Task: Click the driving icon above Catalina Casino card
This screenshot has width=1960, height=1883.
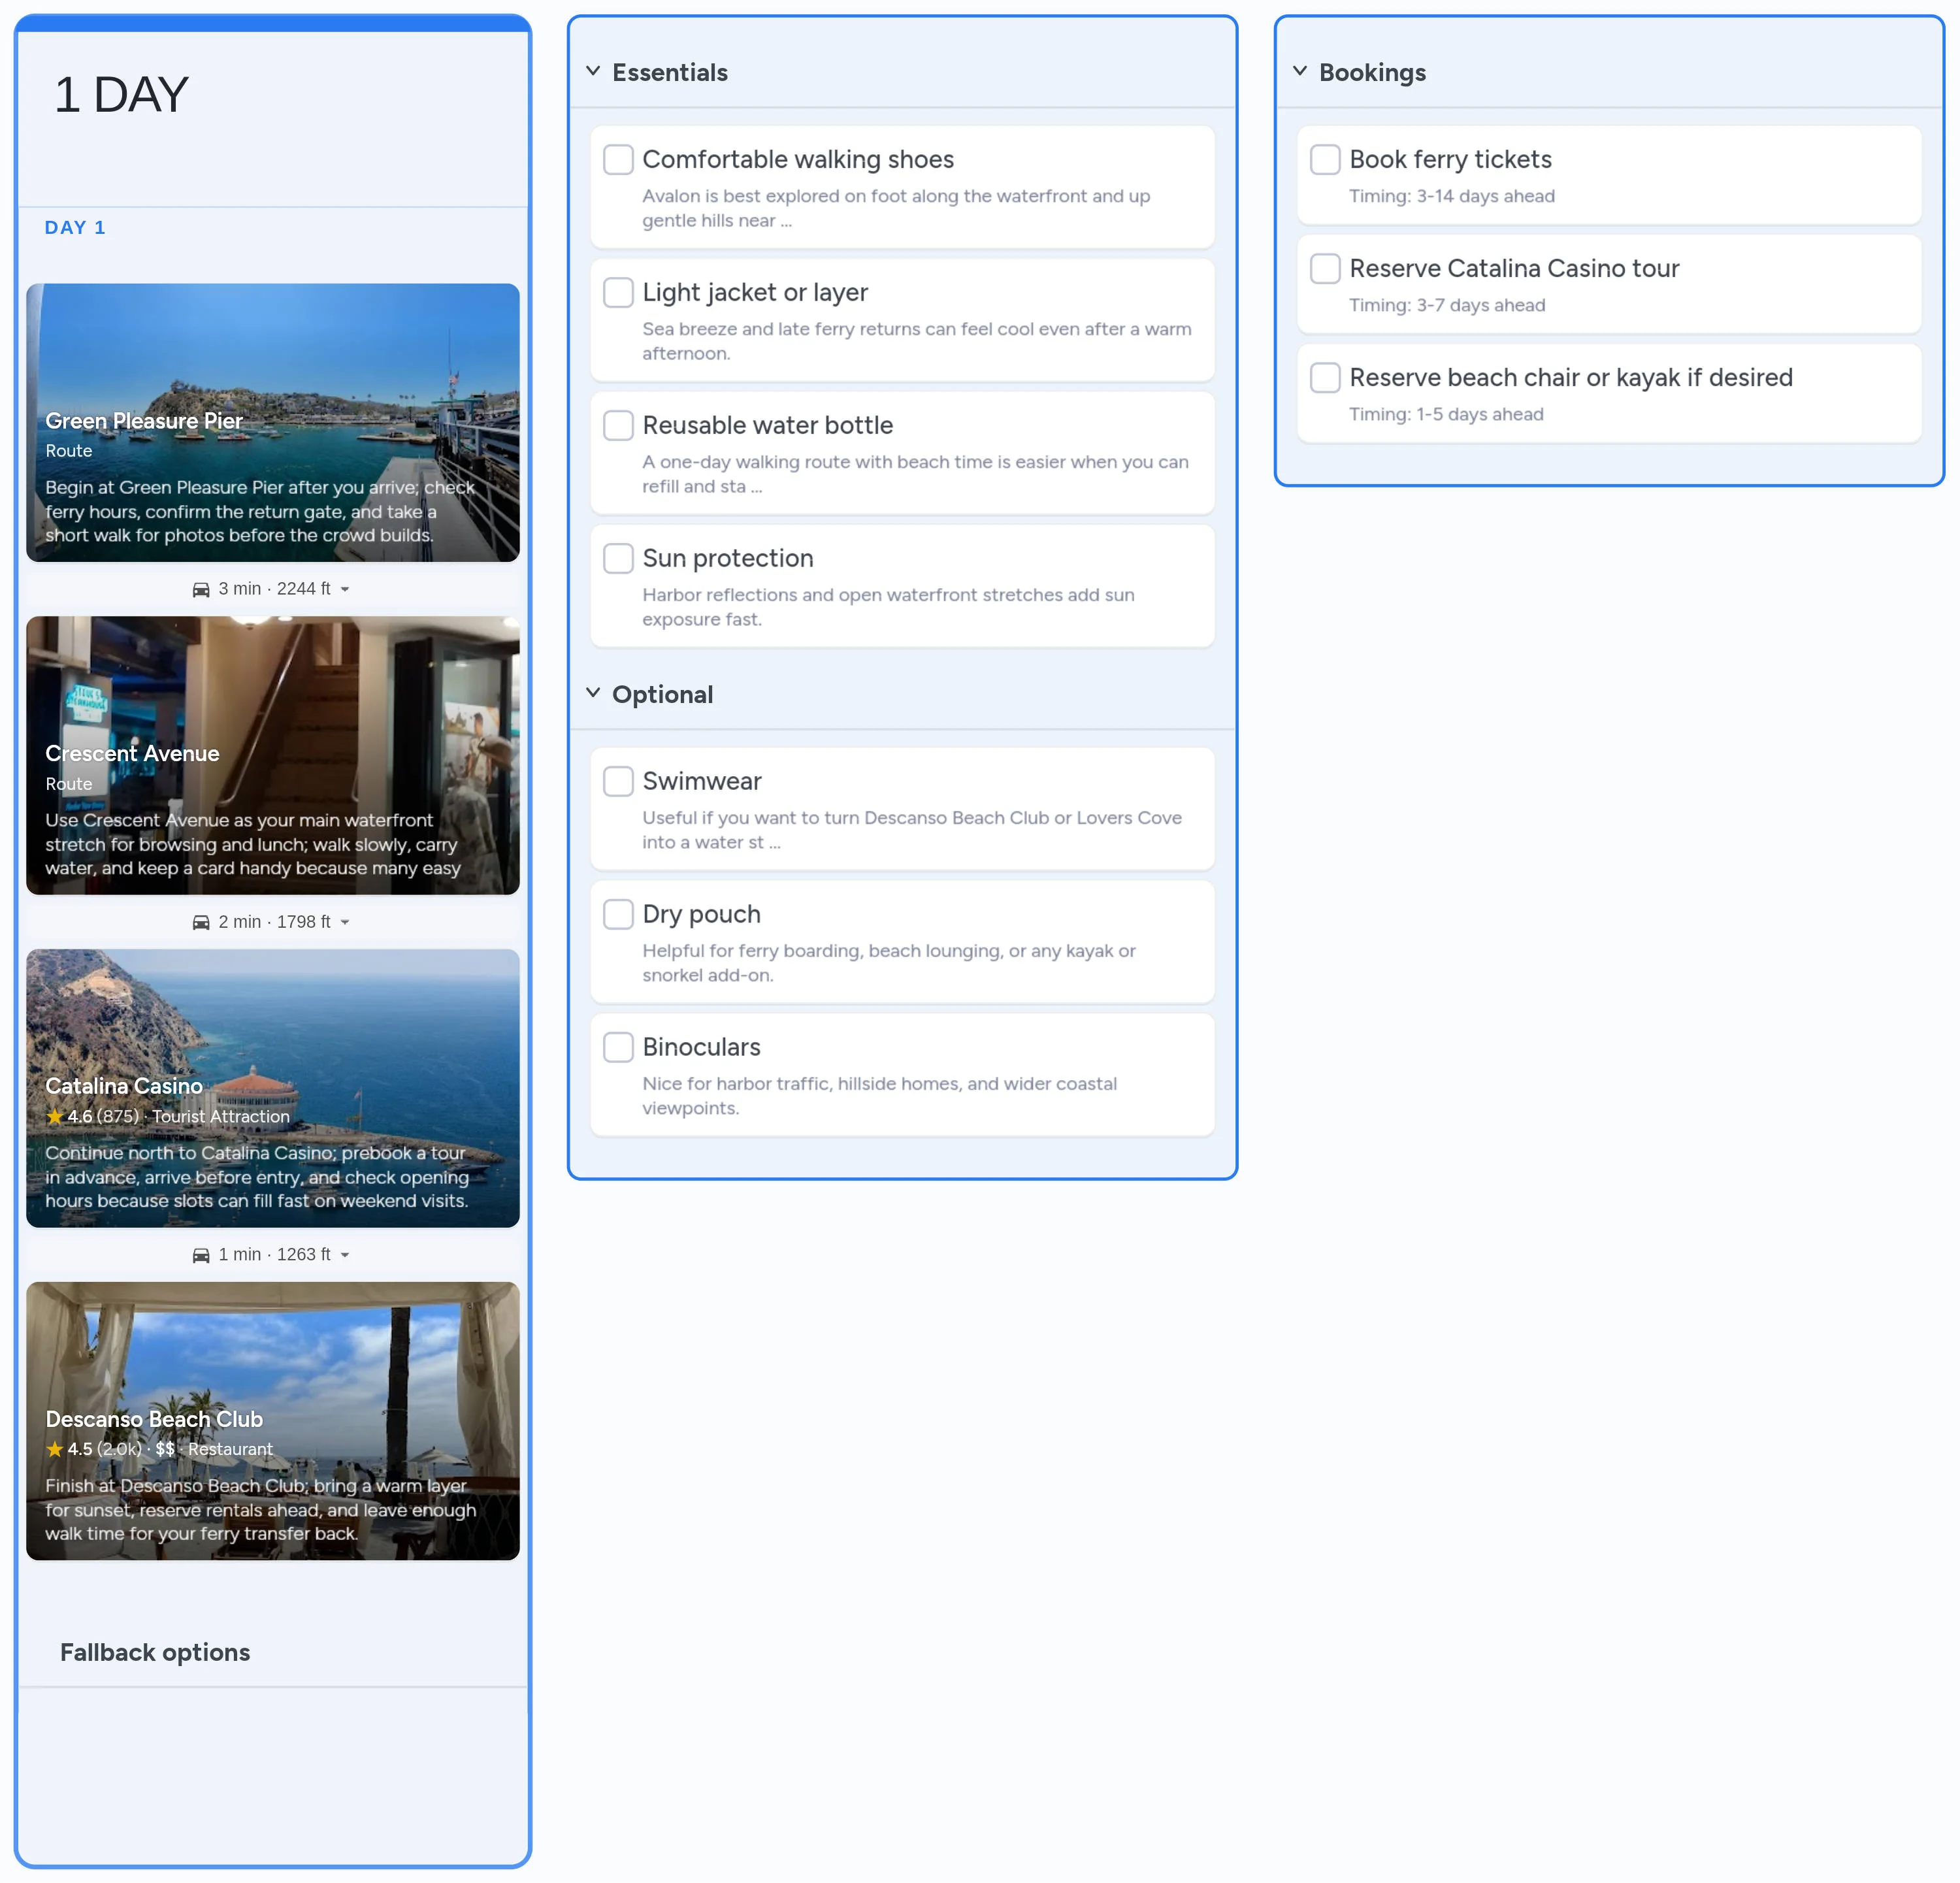Action: pos(201,922)
